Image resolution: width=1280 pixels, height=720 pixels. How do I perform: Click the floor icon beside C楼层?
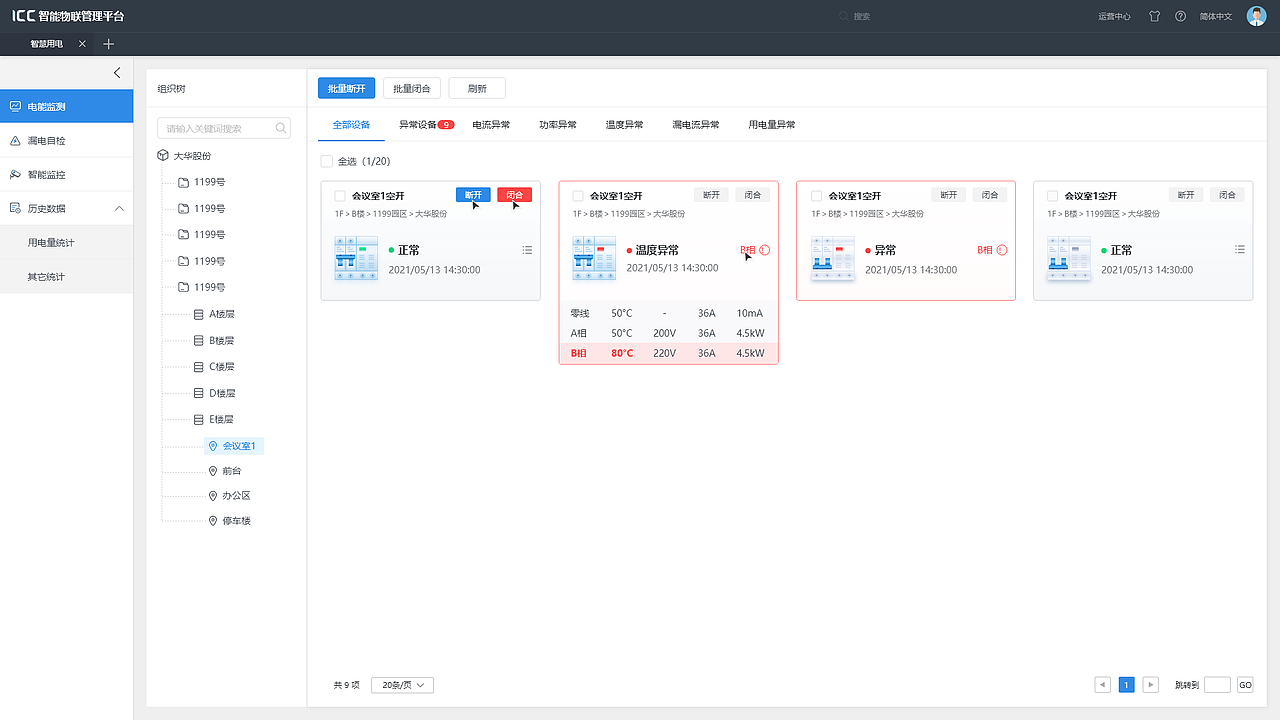click(x=198, y=367)
